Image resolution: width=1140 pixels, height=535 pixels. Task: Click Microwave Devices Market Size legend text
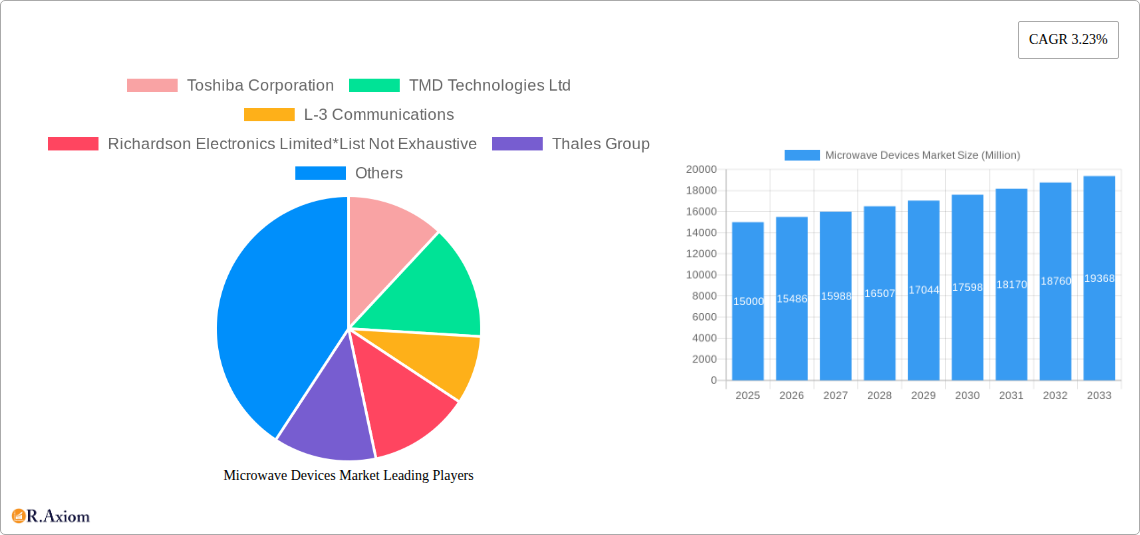[923, 155]
